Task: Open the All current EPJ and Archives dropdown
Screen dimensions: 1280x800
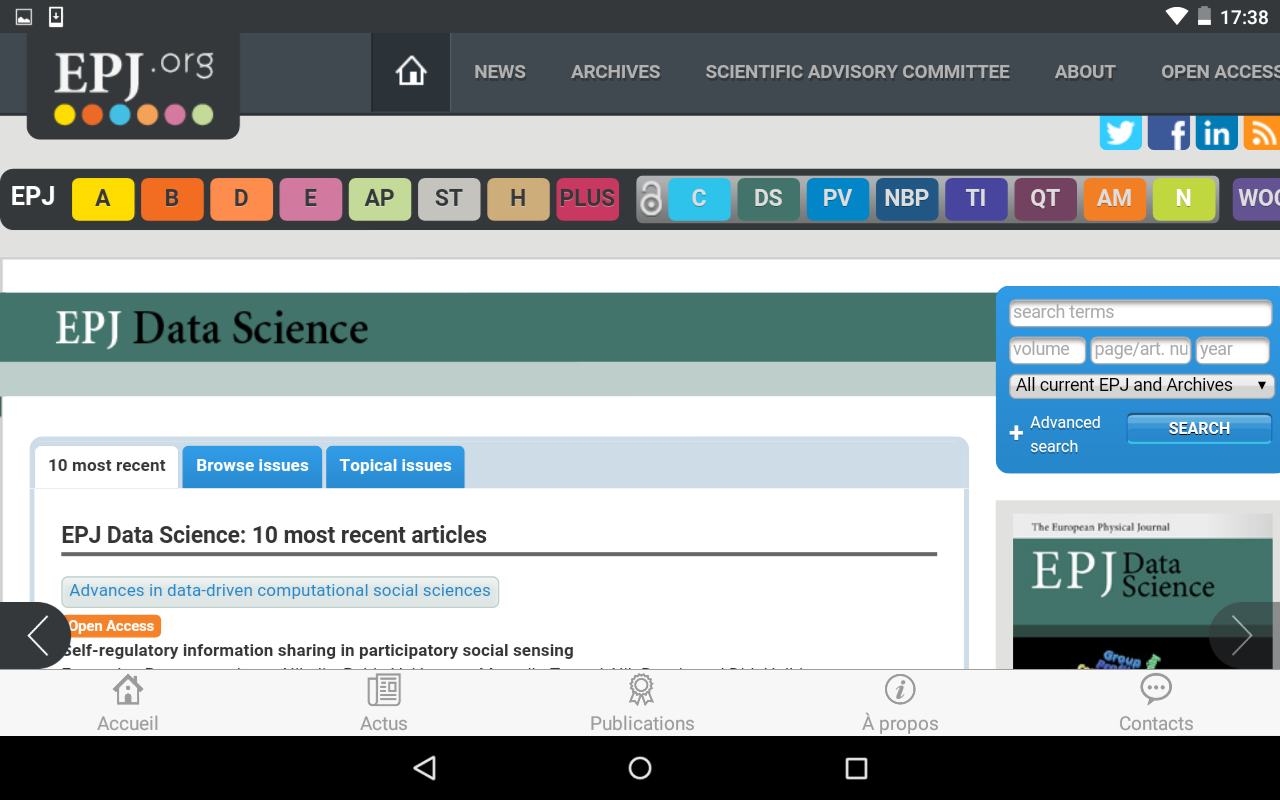Action: [1141, 385]
